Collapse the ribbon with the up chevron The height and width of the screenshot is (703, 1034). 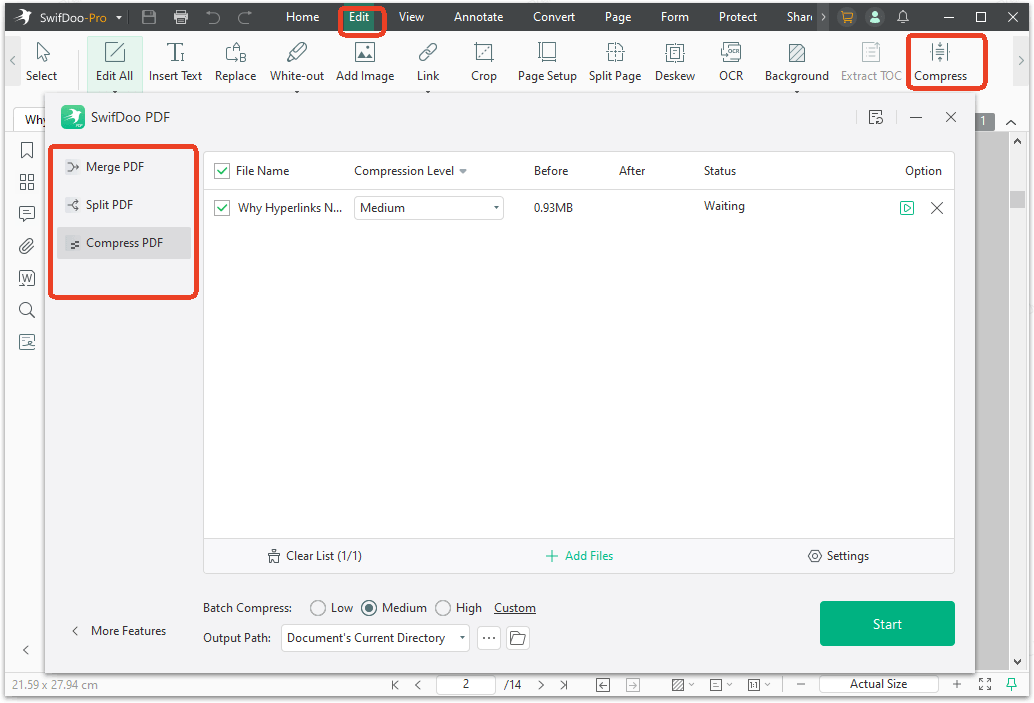click(1011, 122)
